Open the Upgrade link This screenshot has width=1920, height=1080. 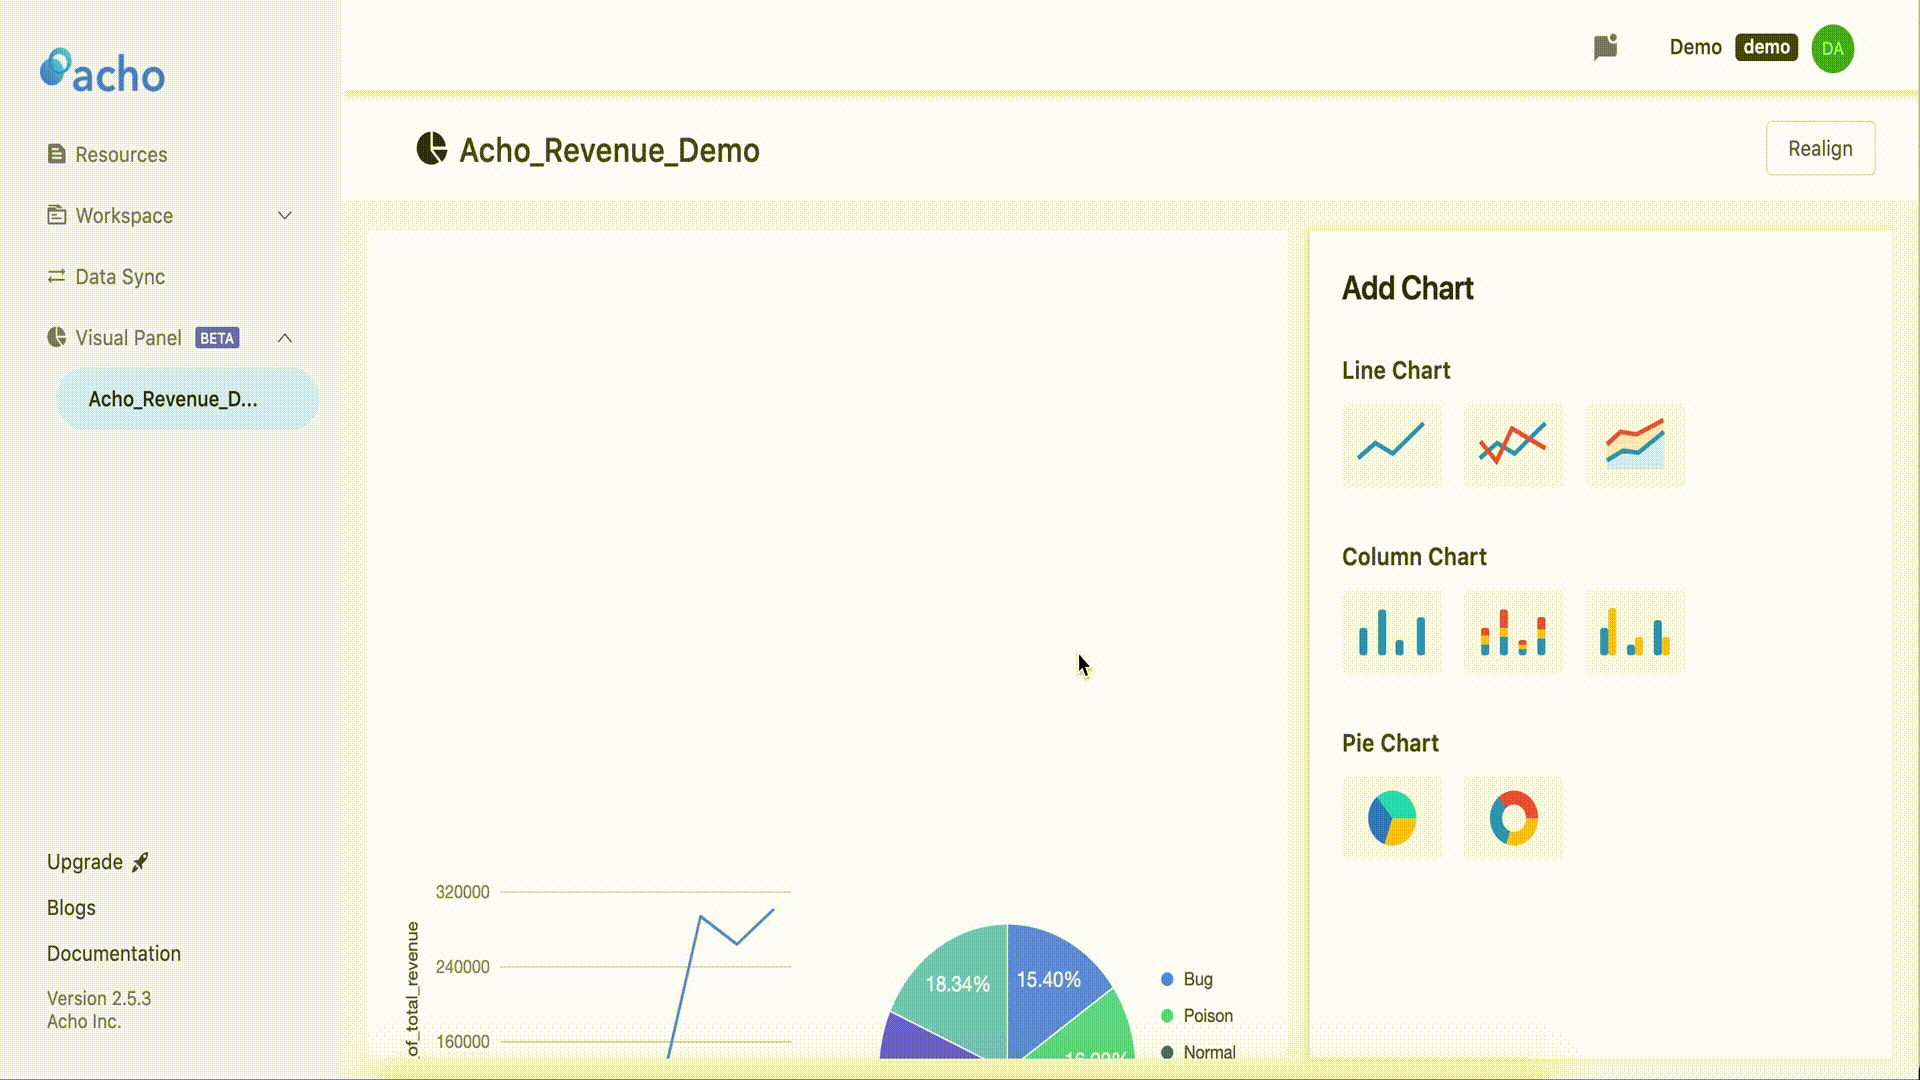[85, 862]
